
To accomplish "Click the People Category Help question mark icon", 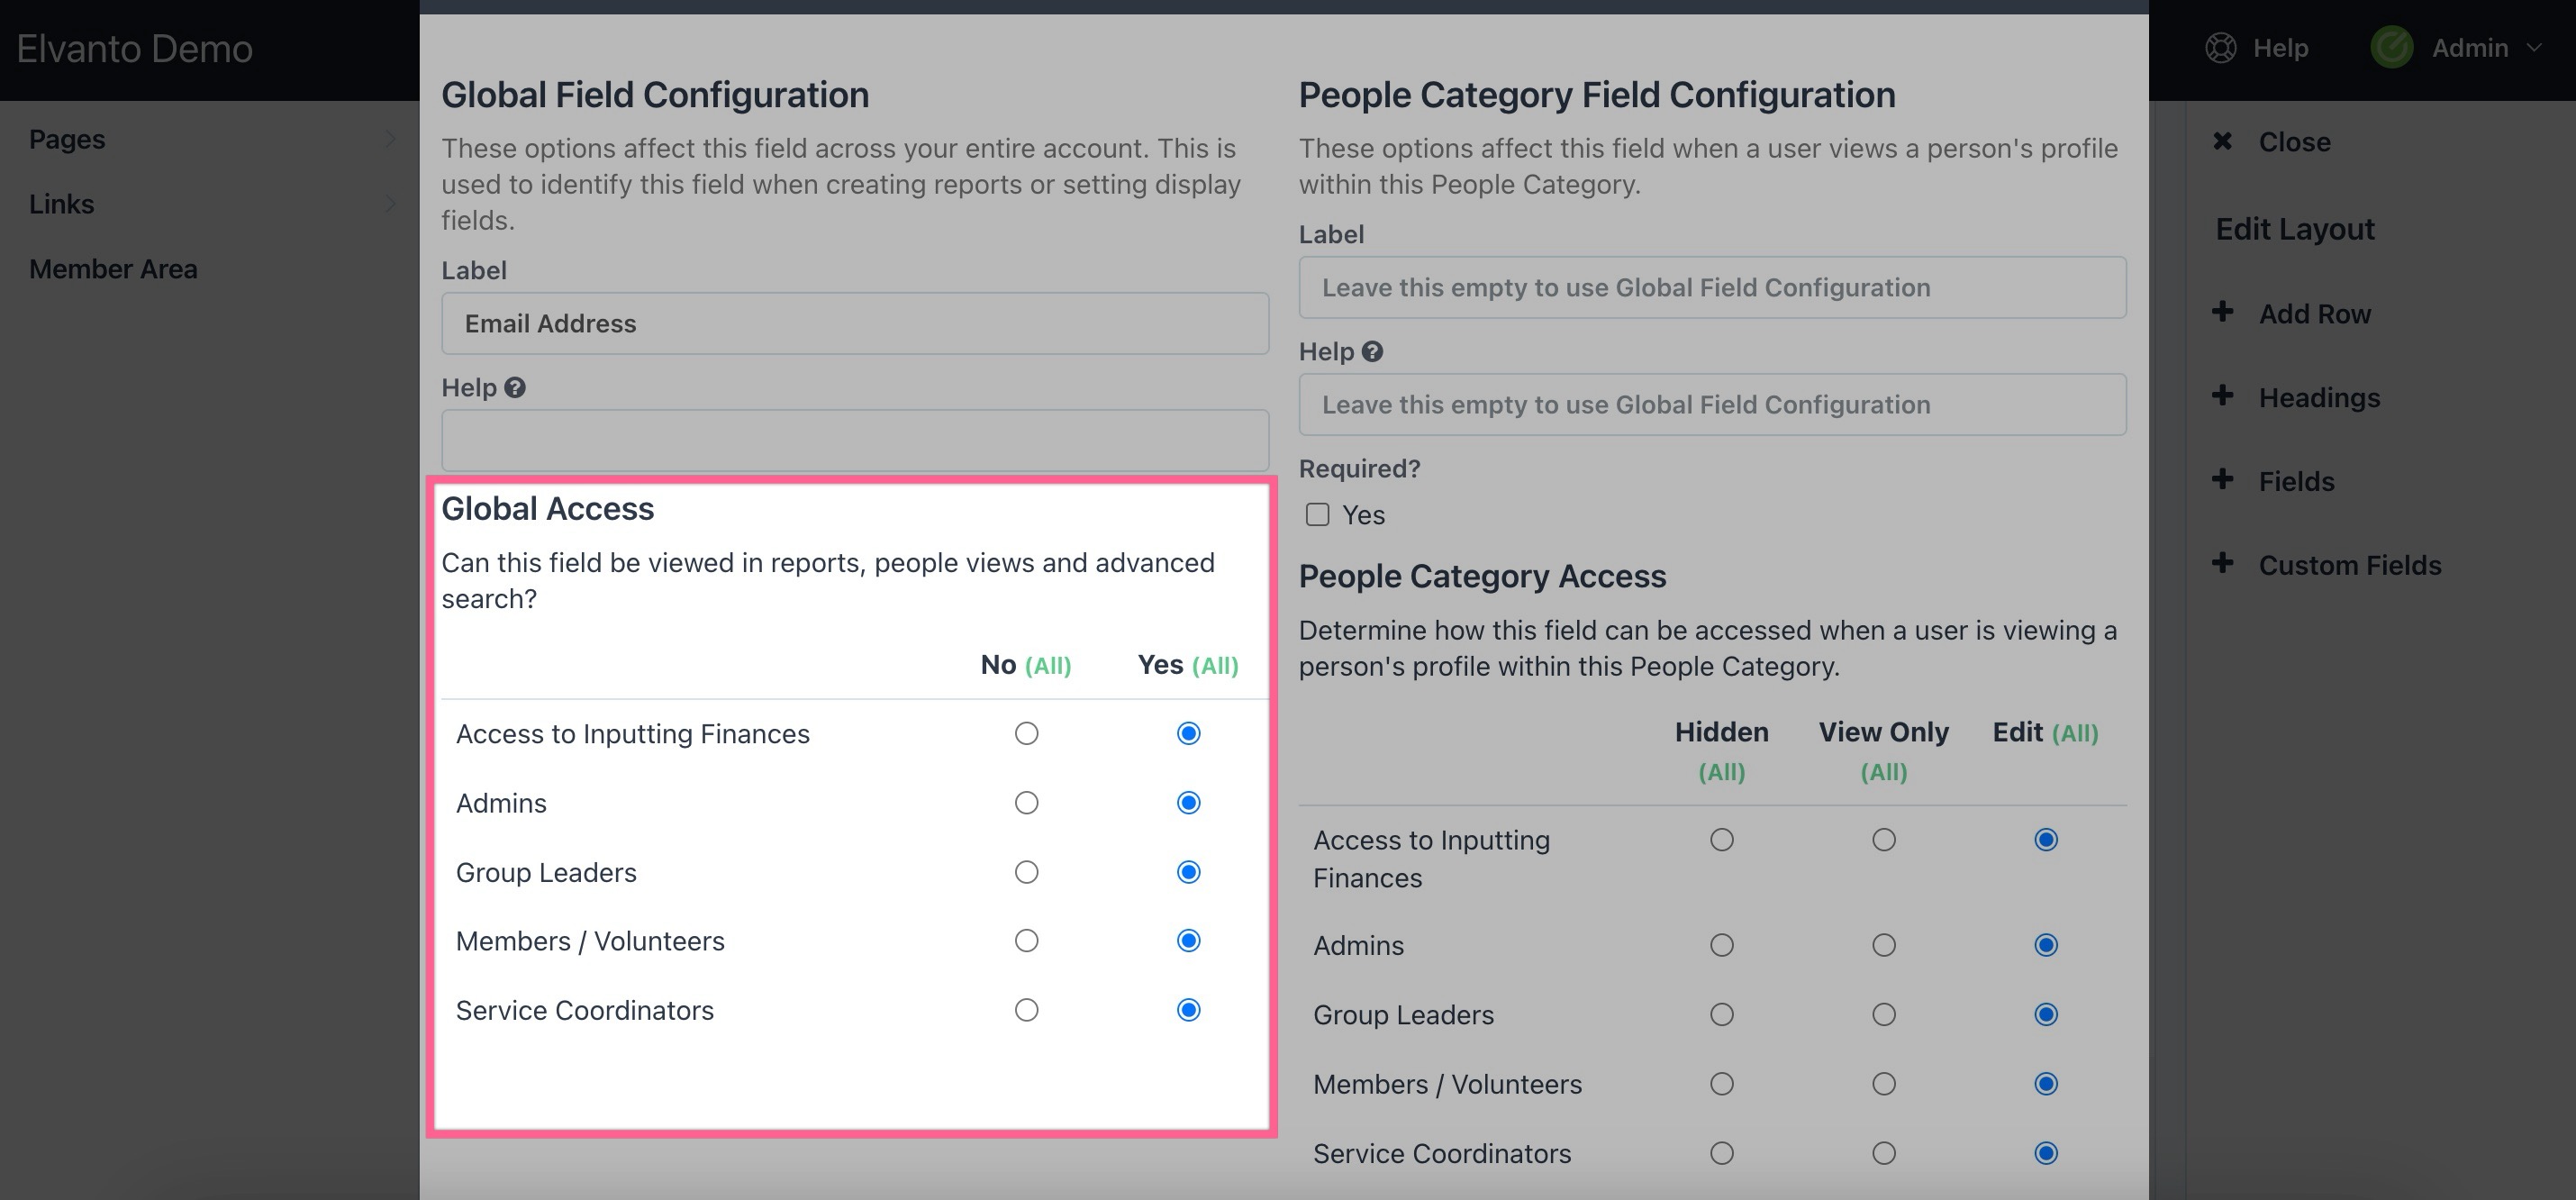I will (x=1372, y=352).
